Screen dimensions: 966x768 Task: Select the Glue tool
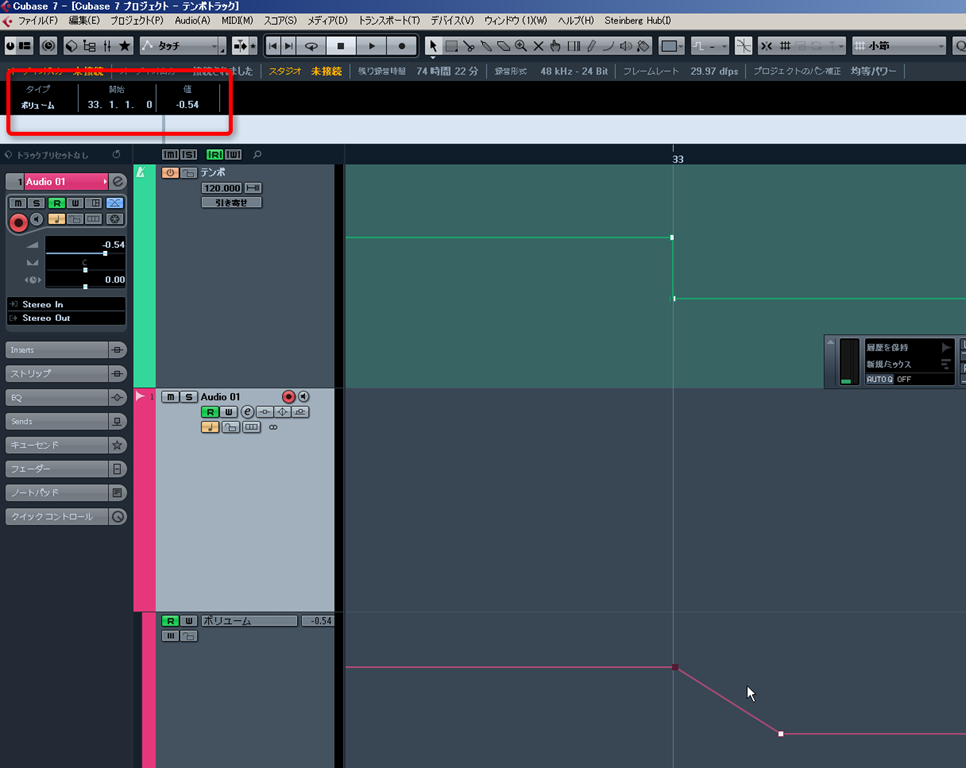click(x=486, y=46)
